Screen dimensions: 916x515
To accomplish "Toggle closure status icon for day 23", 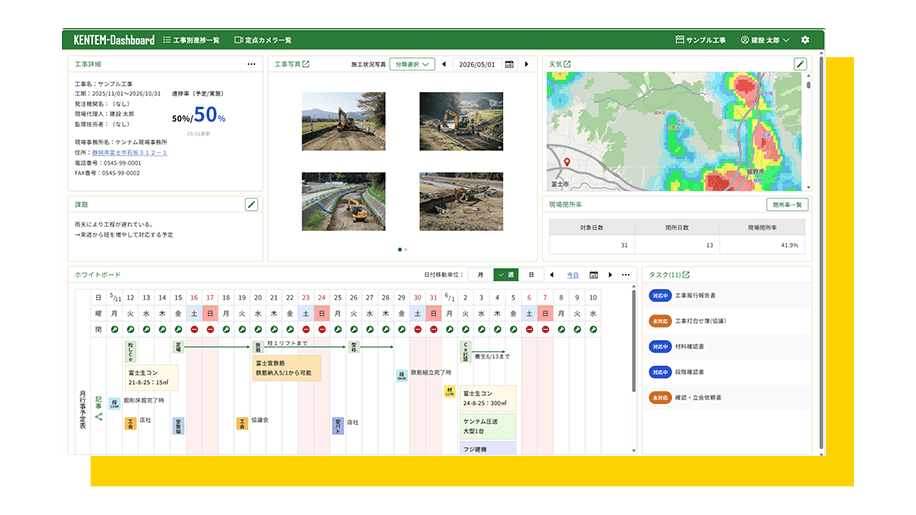I will (306, 329).
